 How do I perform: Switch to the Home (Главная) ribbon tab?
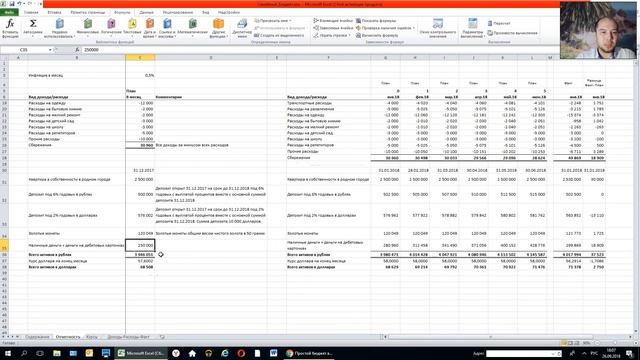[x=31, y=12]
